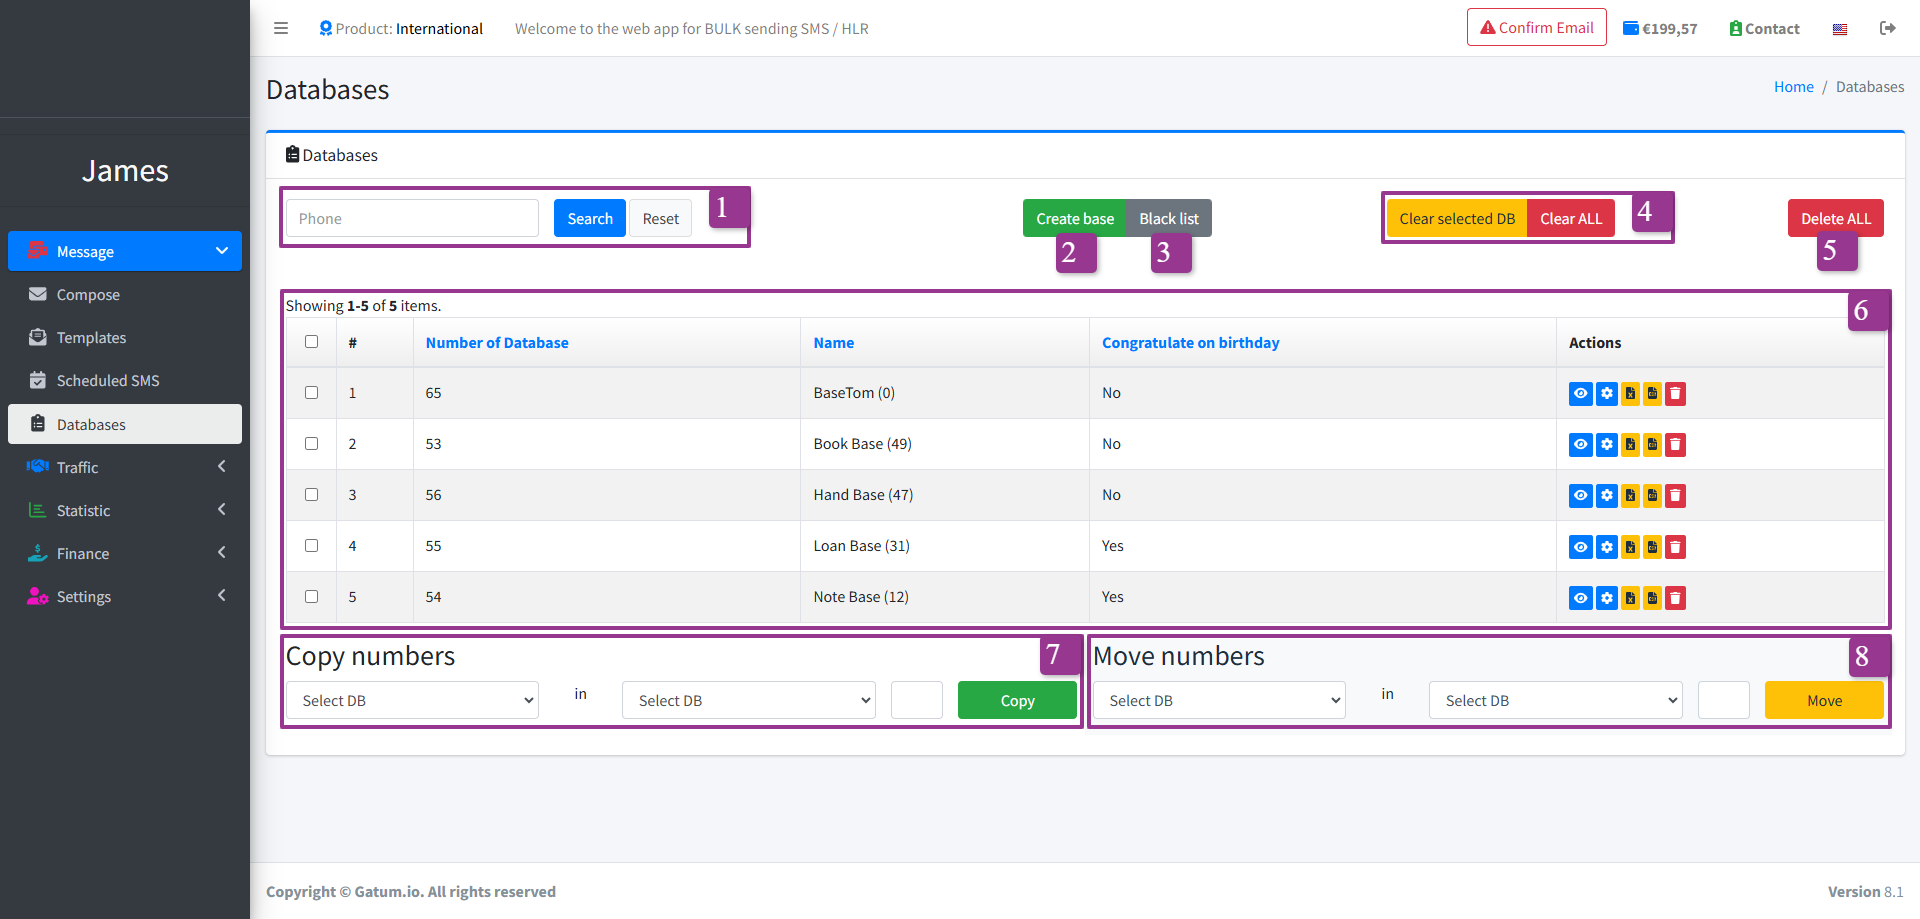
Task: Open settings gear for Book Base row
Action: 1606,445
